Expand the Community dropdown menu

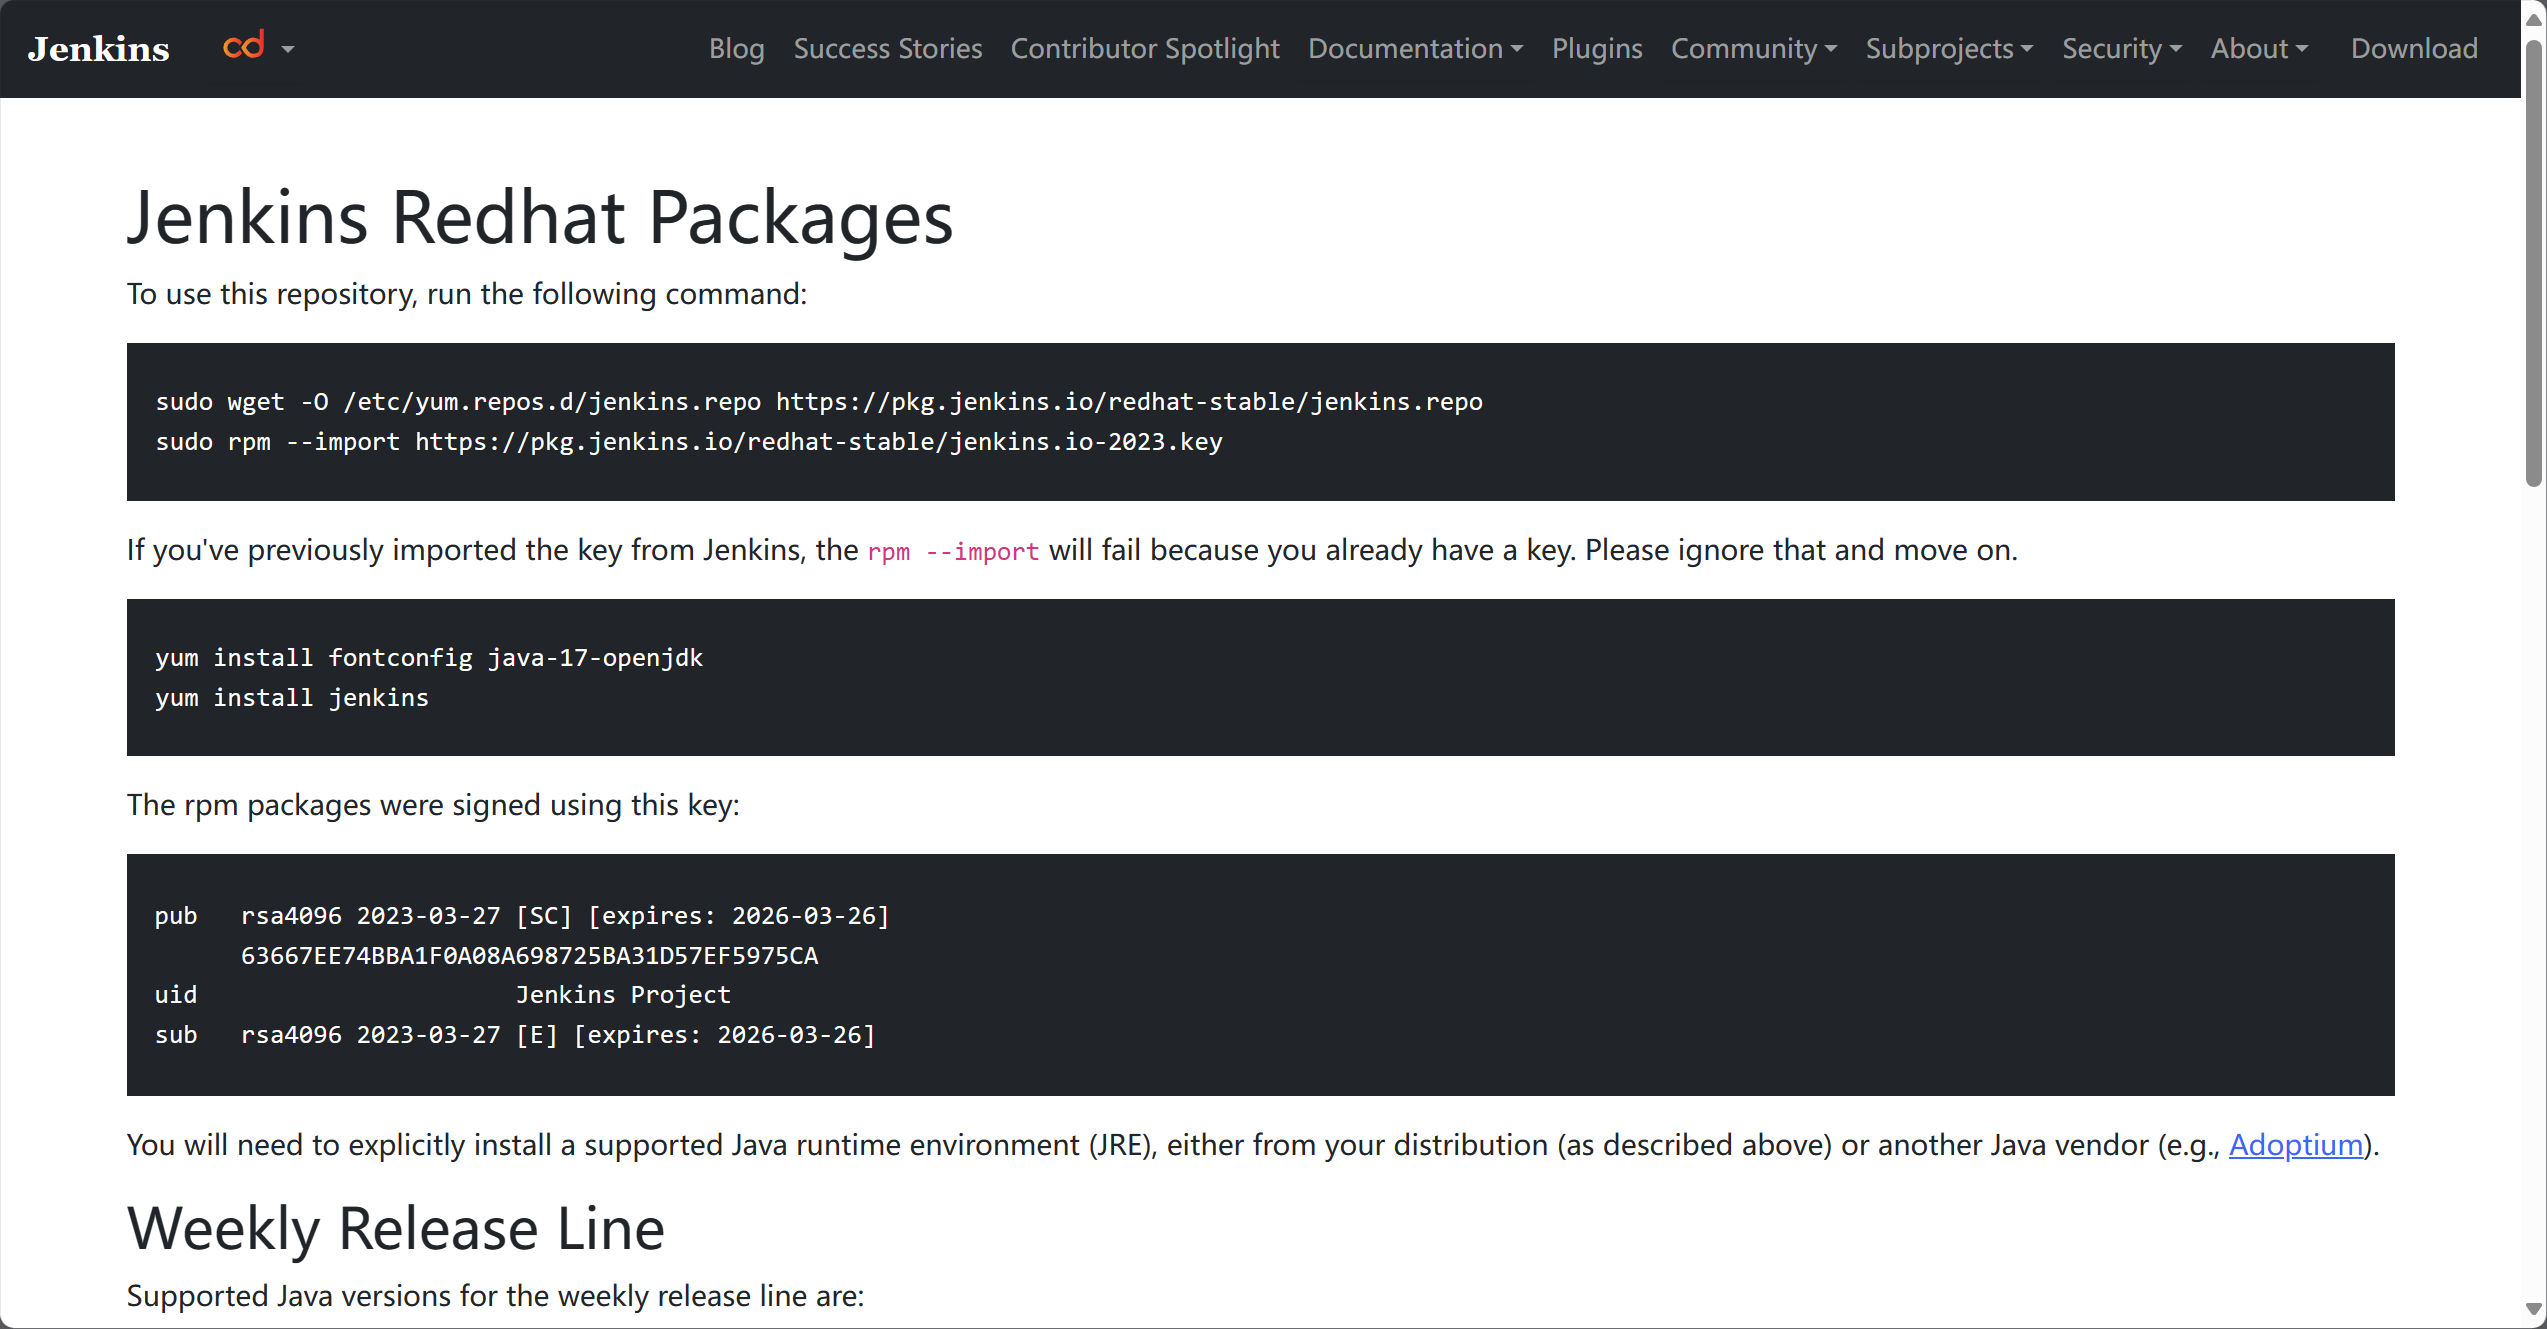[1753, 48]
